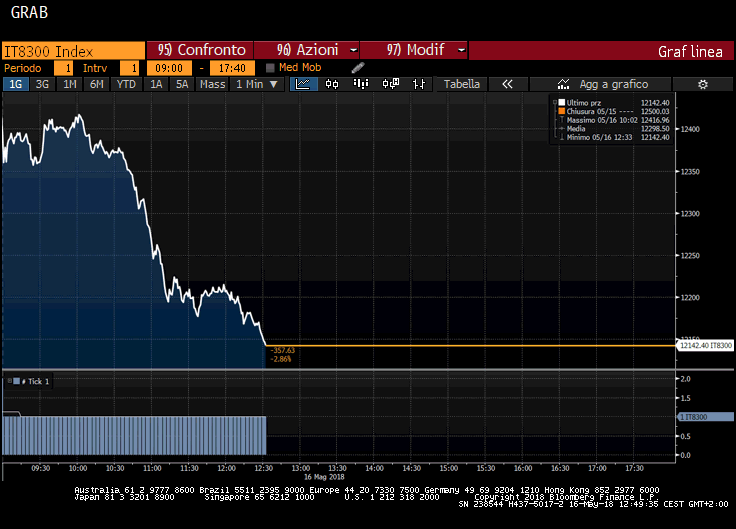Screen dimensions: 736x529
Task: Edit the 09:00 start time field
Action: (169, 68)
